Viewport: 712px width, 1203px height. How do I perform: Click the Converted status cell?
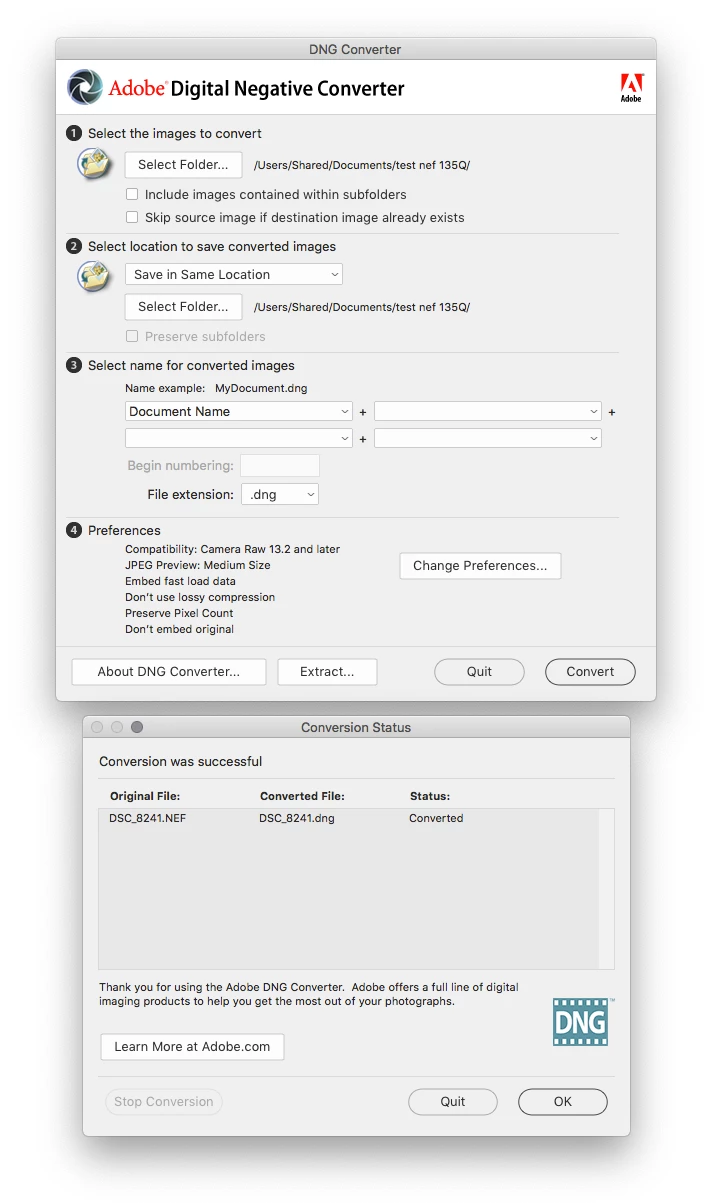(x=436, y=818)
